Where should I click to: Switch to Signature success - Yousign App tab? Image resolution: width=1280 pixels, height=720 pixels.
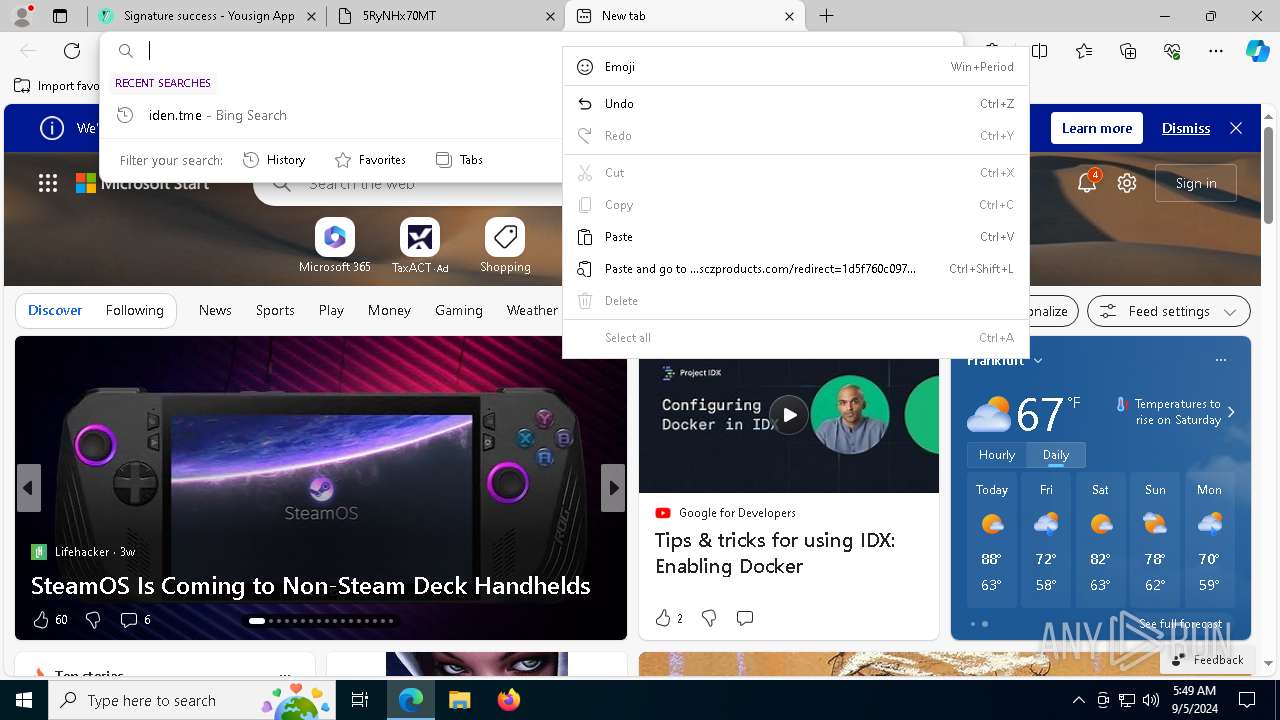point(206,16)
